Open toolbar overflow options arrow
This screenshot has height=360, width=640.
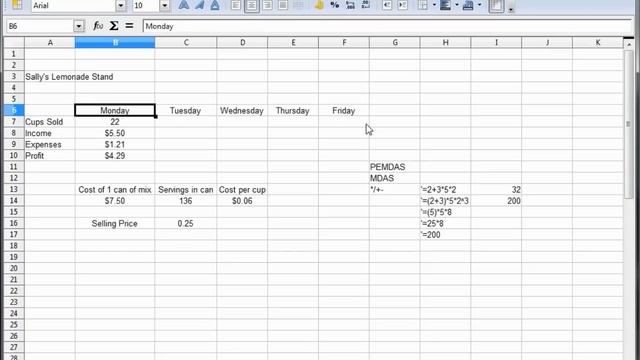point(511,9)
